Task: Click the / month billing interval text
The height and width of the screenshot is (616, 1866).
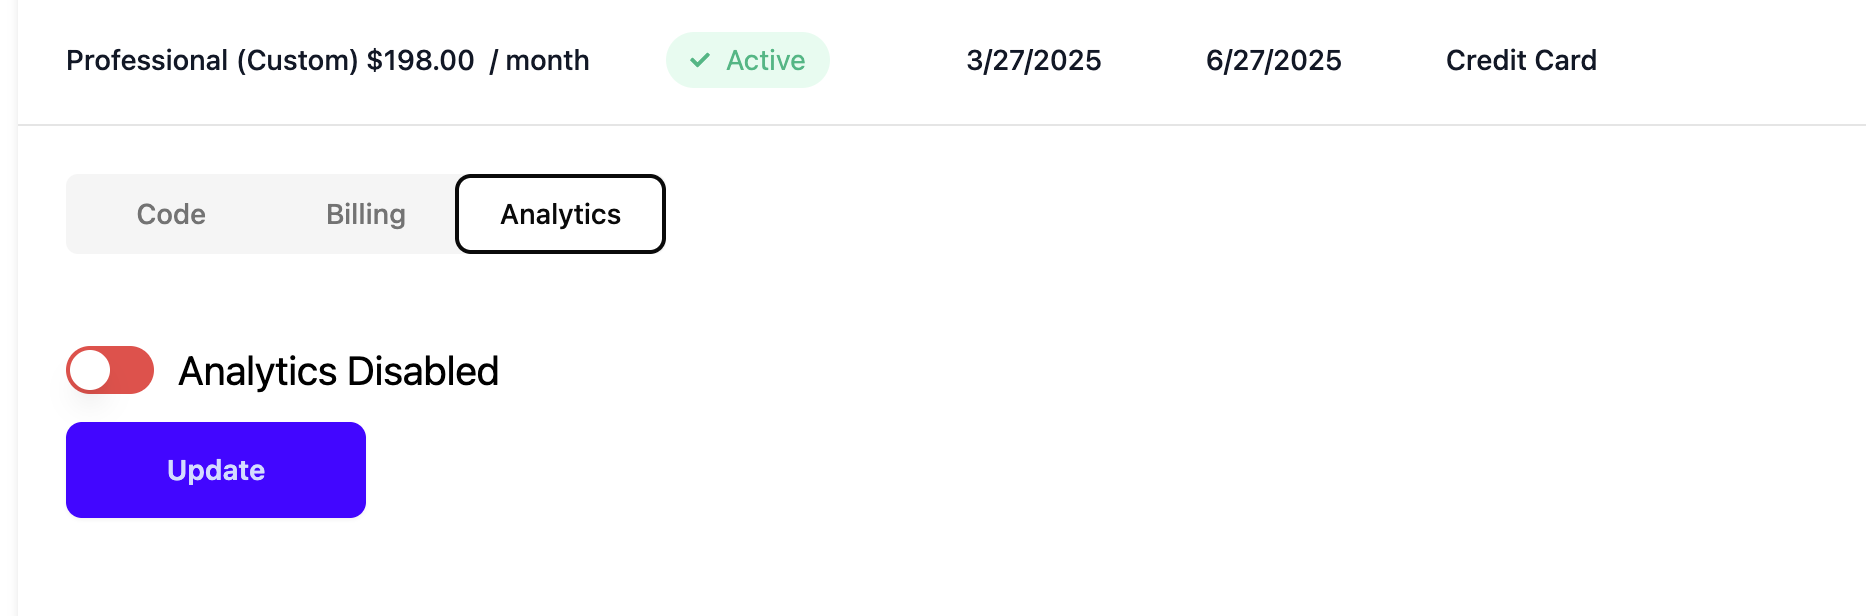Action: pyautogui.click(x=539, y=61)
